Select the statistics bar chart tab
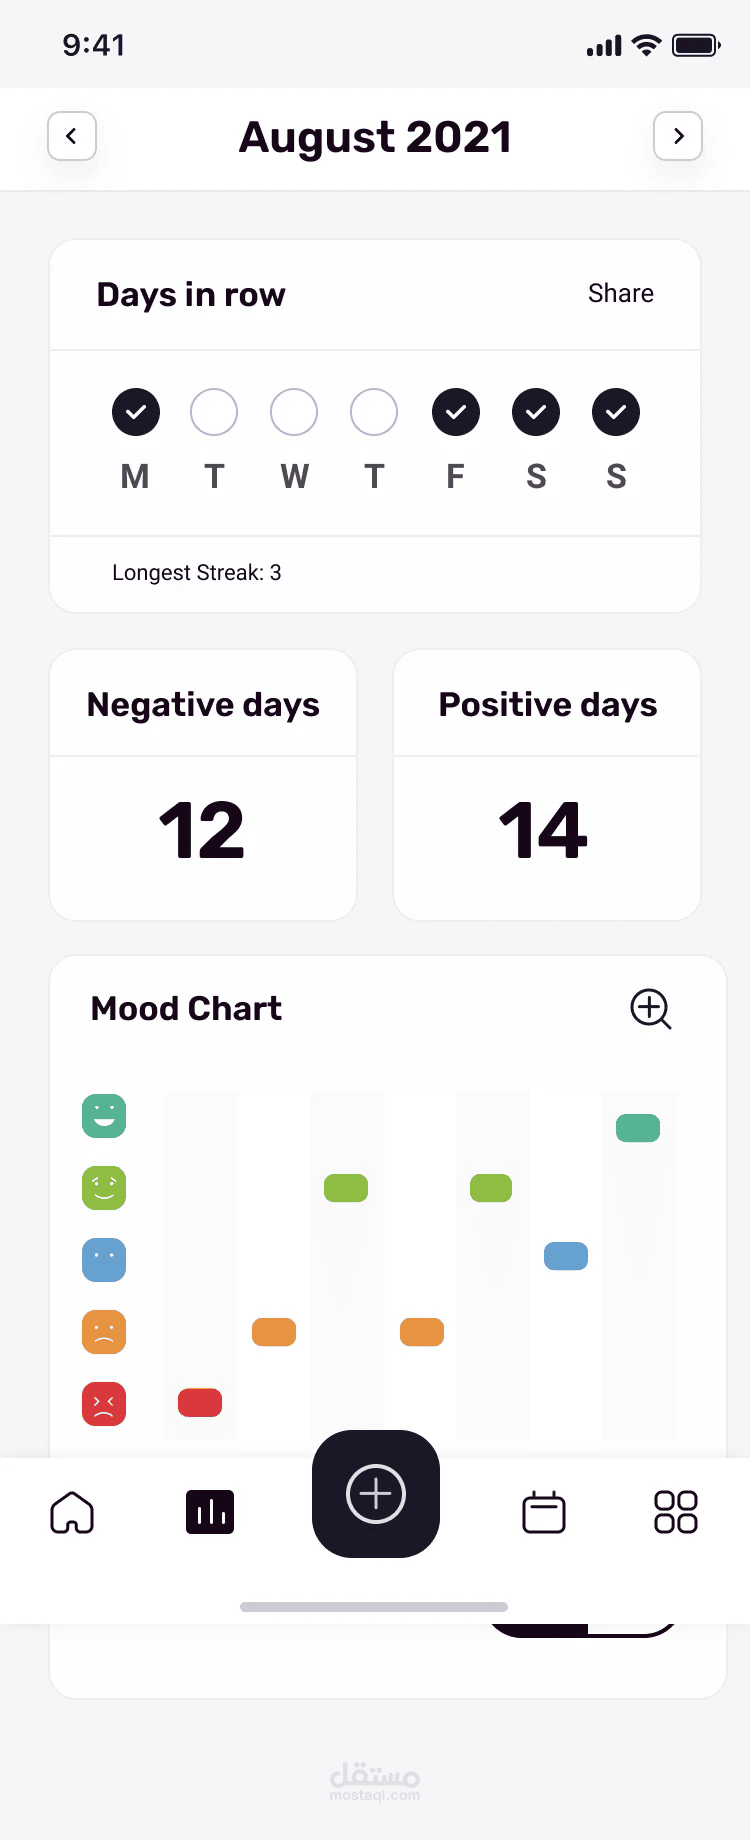The width and height of the screenshot is (750, 1840). tap(210, 1512)
